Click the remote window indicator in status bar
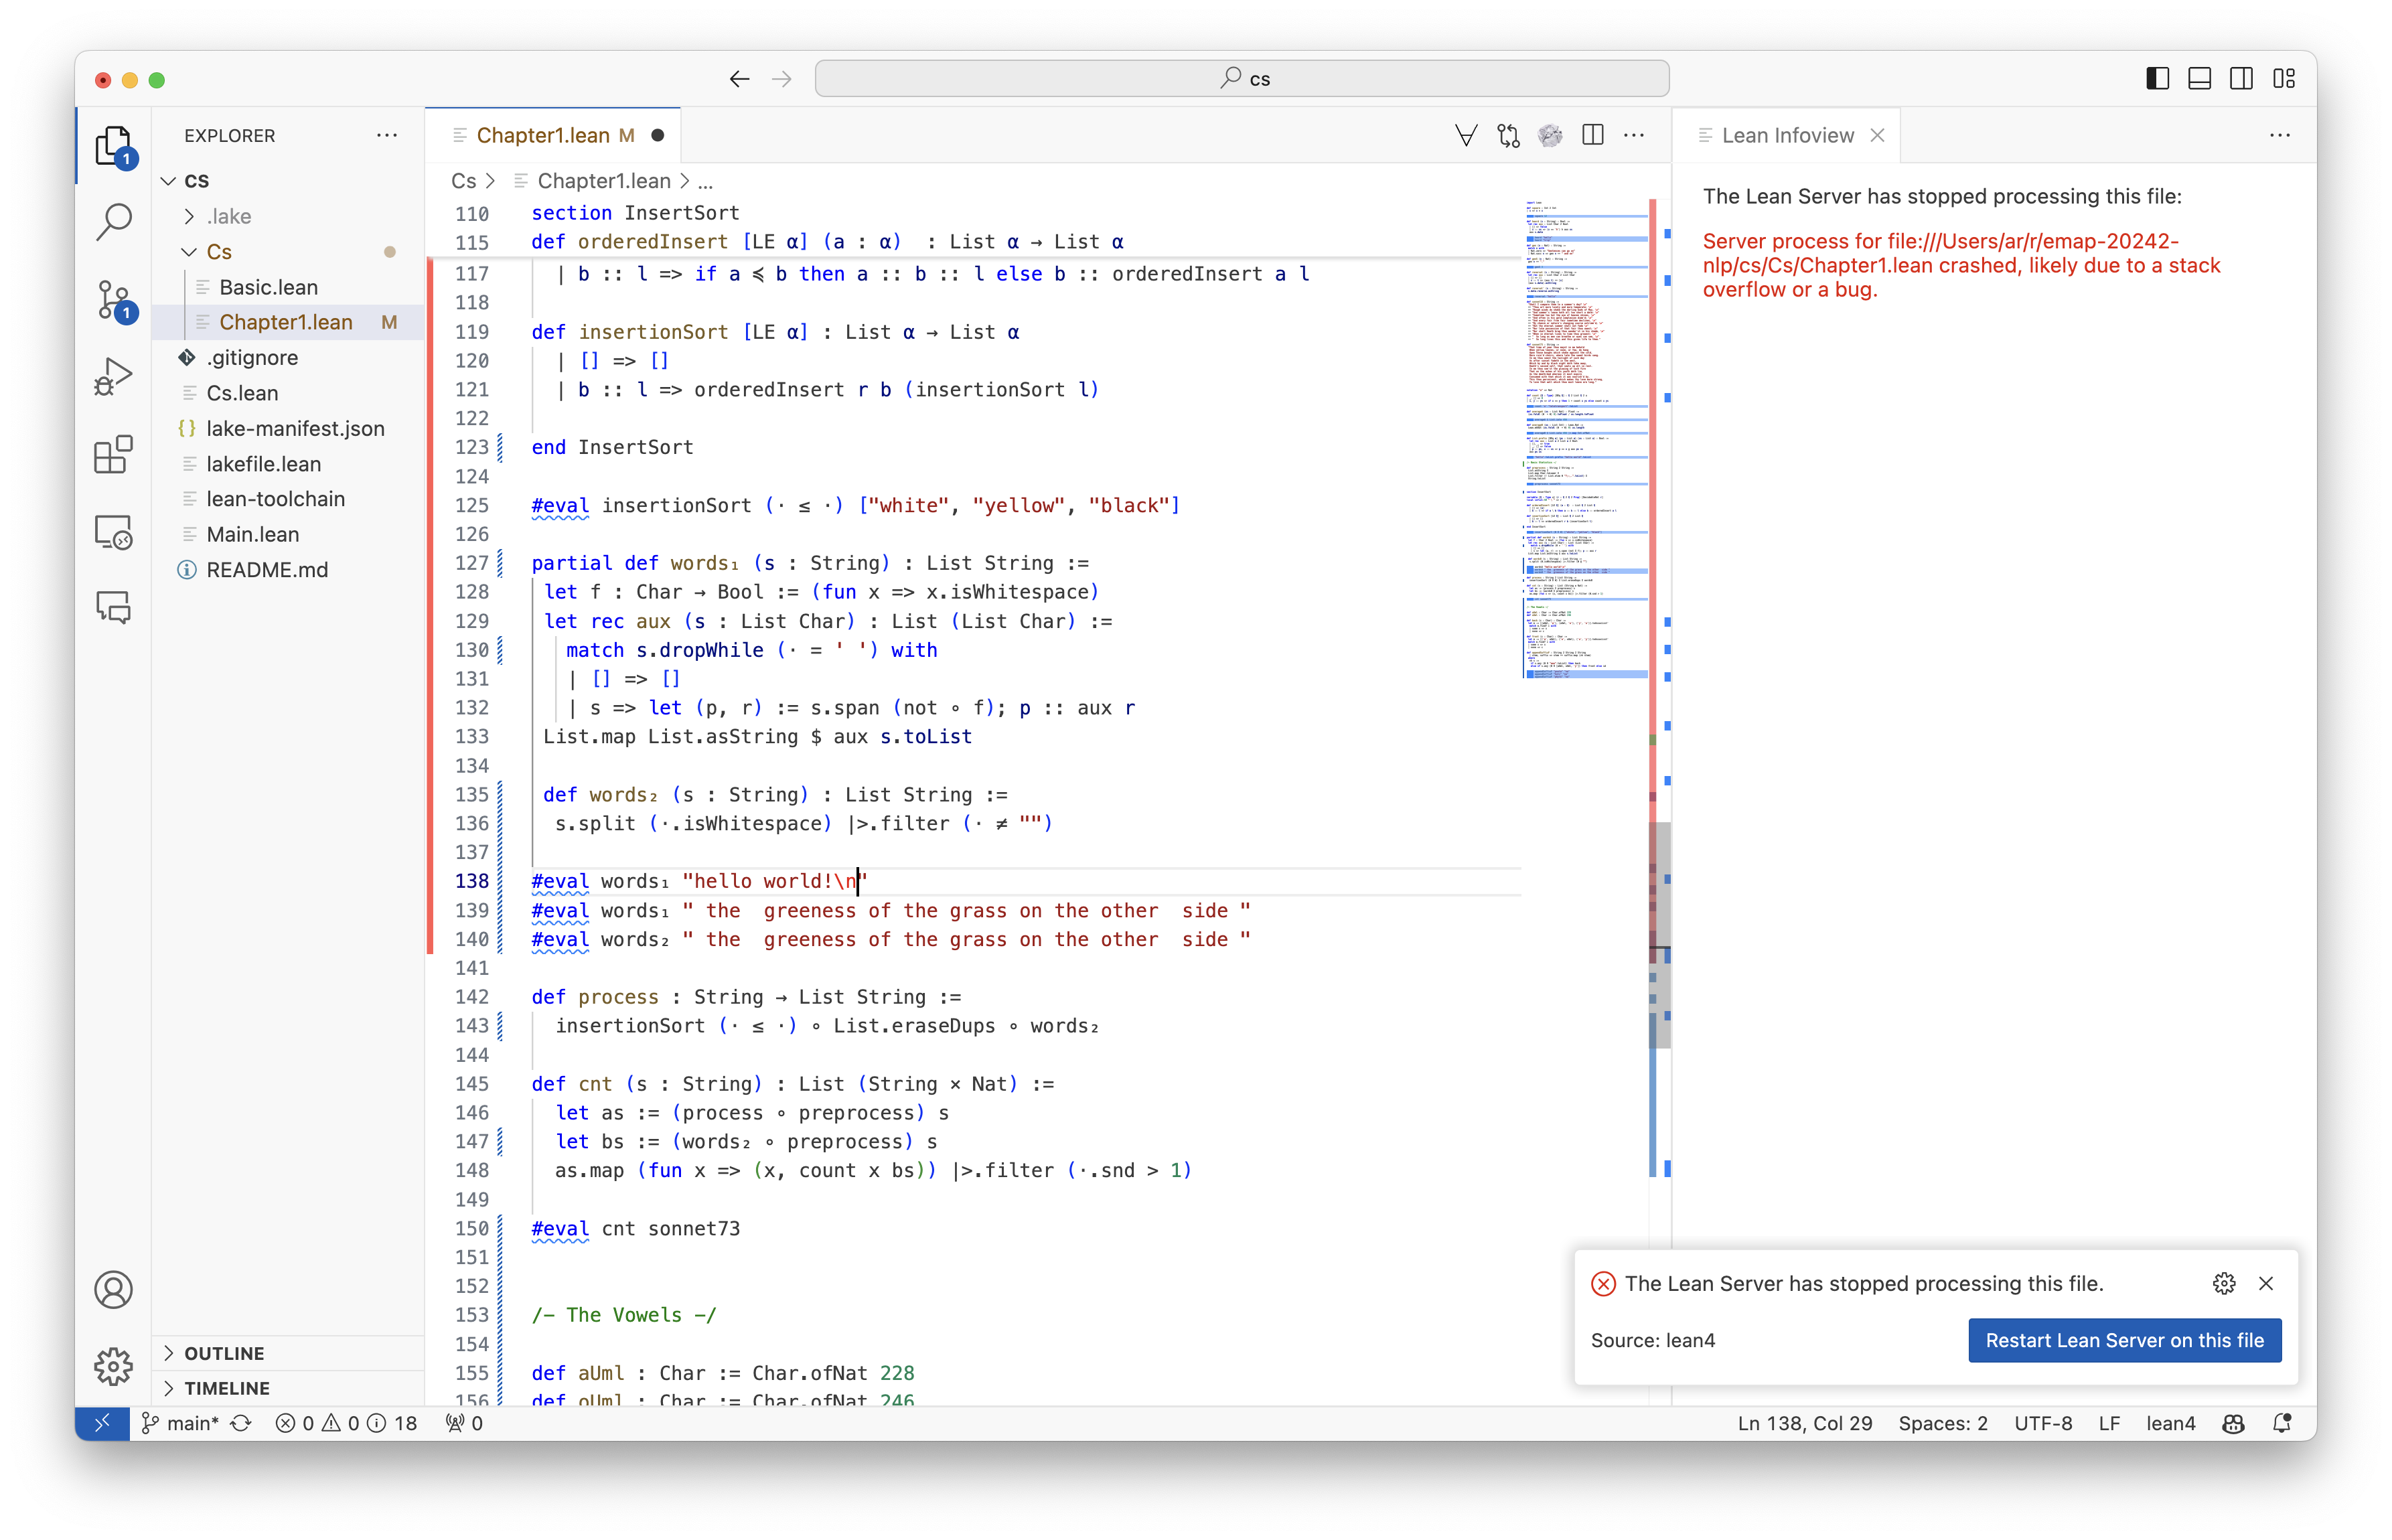 point(102,1423)
